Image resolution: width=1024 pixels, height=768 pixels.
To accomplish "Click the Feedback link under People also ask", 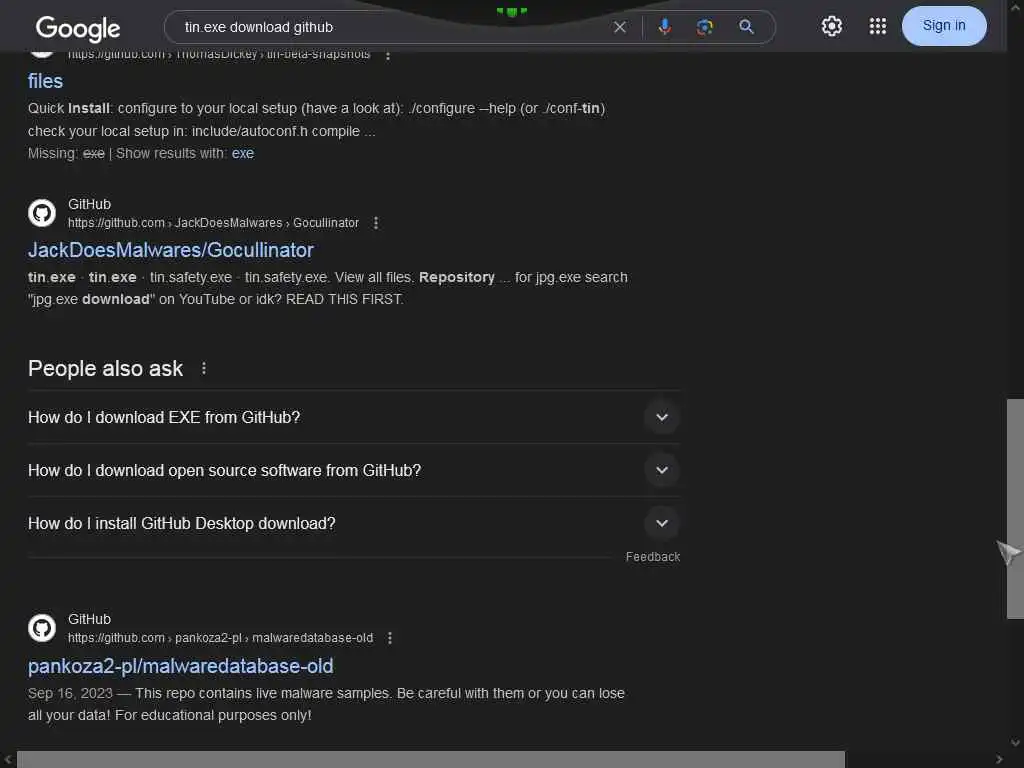I will point(652,557).
